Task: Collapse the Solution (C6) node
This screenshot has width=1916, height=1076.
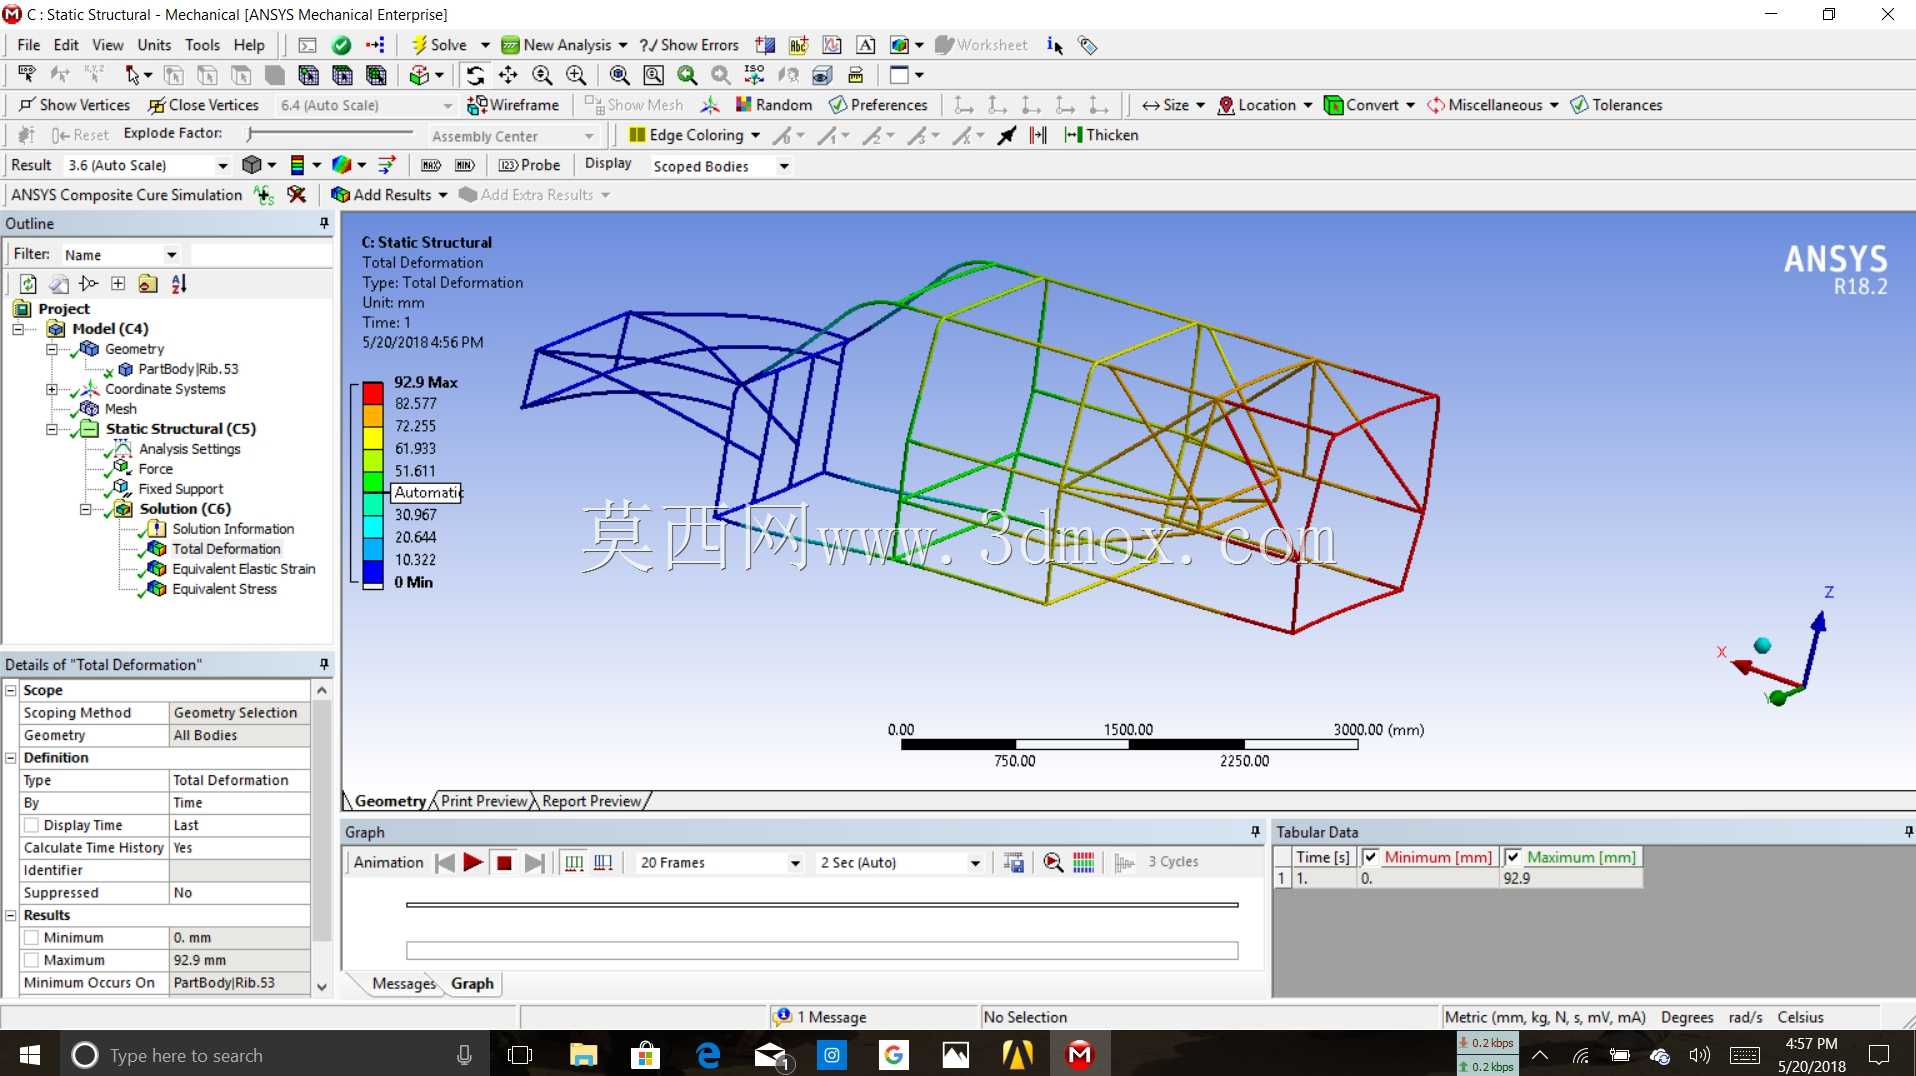Action: (85, 509)
